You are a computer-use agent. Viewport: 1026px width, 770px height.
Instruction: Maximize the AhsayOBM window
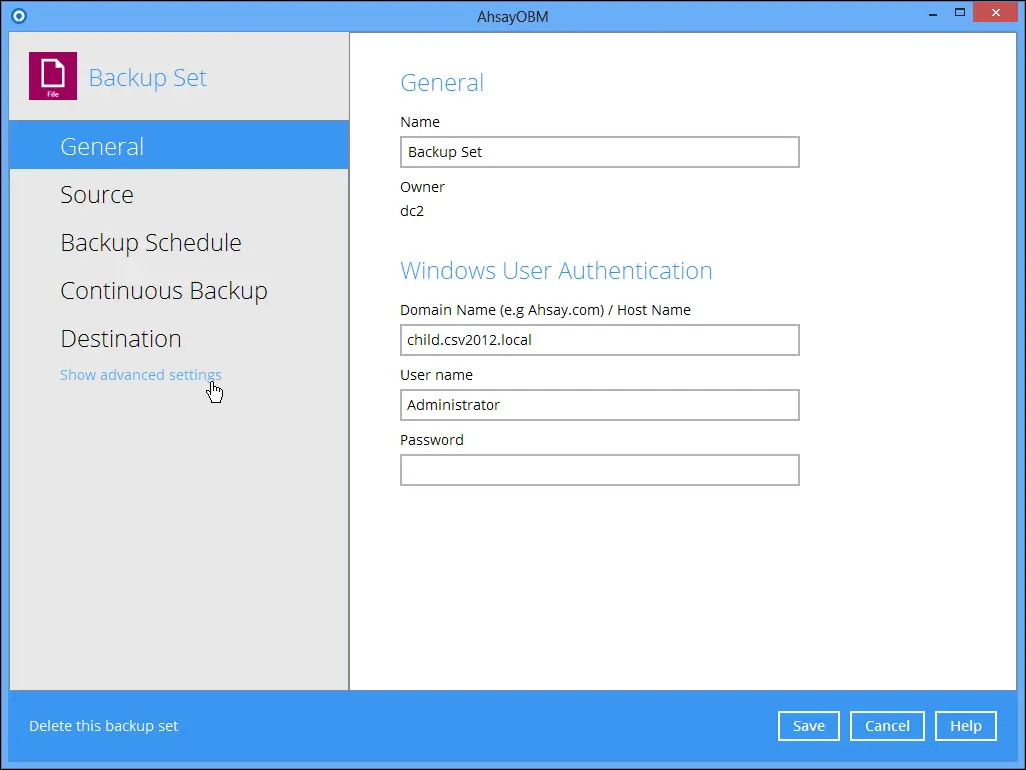960,13
